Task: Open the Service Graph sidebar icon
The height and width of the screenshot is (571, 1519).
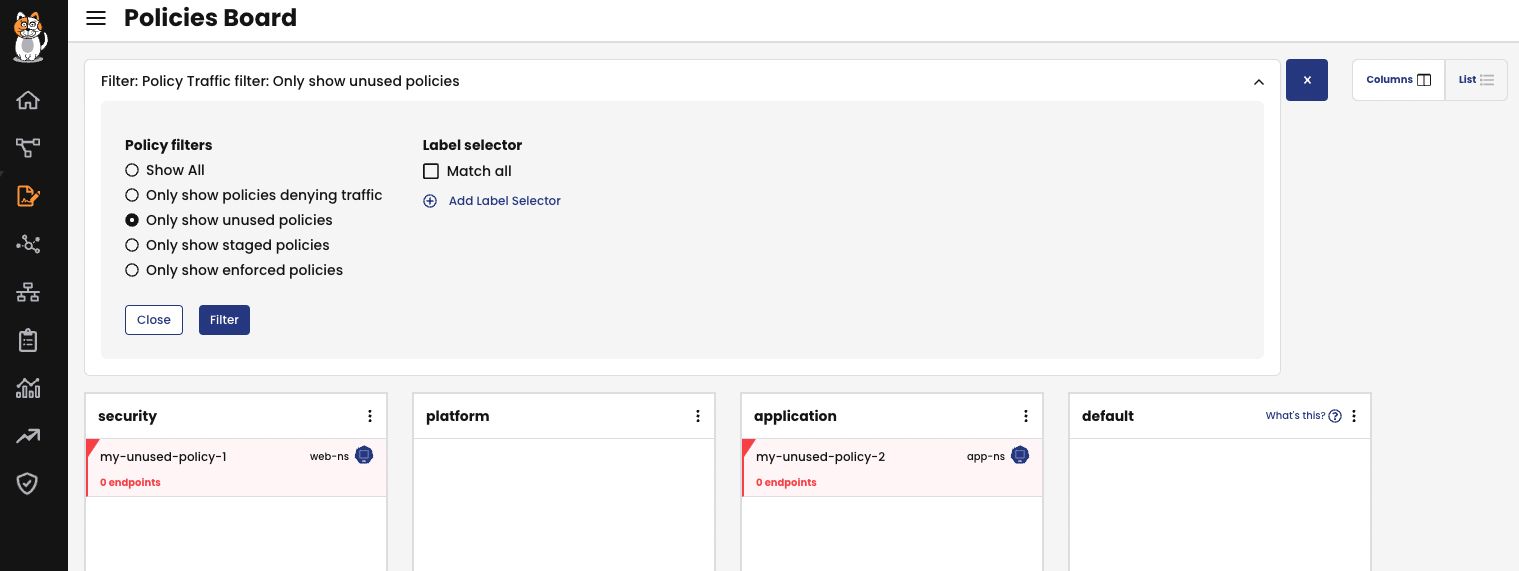Action: (x=28, y=148)
